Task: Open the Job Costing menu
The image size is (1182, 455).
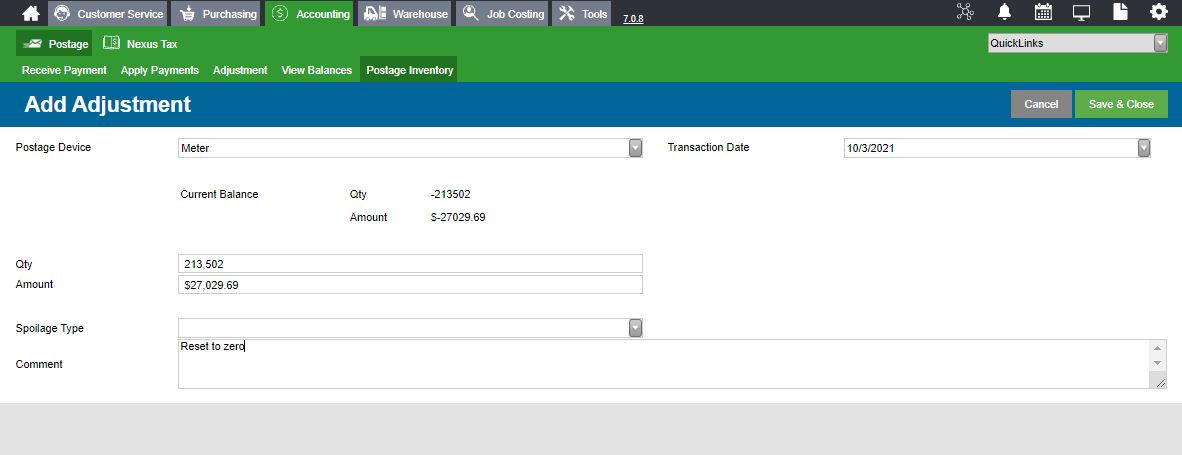Action: coord(503,14)
